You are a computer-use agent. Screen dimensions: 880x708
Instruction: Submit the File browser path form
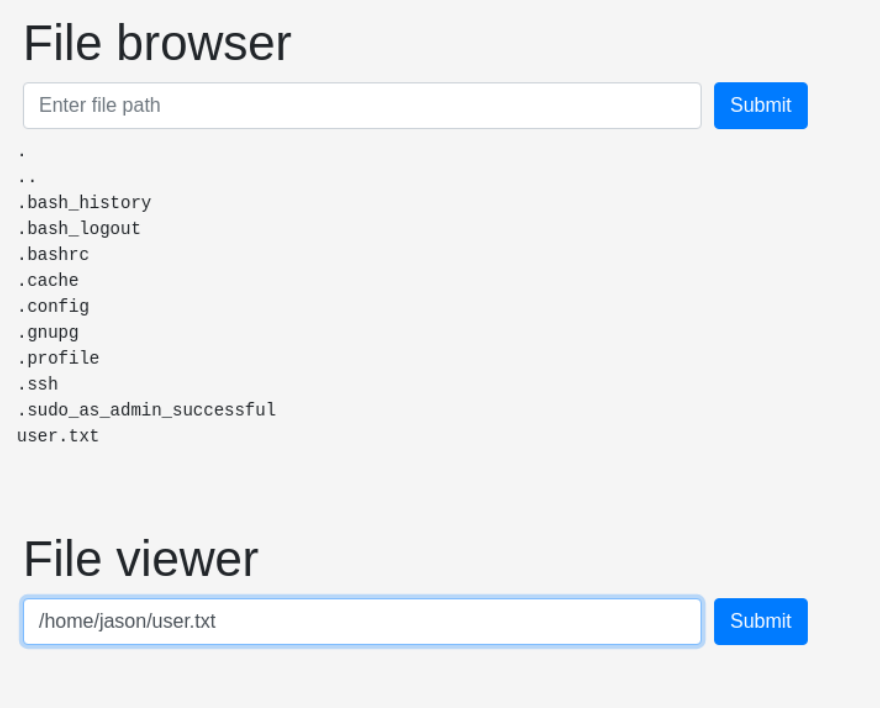[760, 105]
